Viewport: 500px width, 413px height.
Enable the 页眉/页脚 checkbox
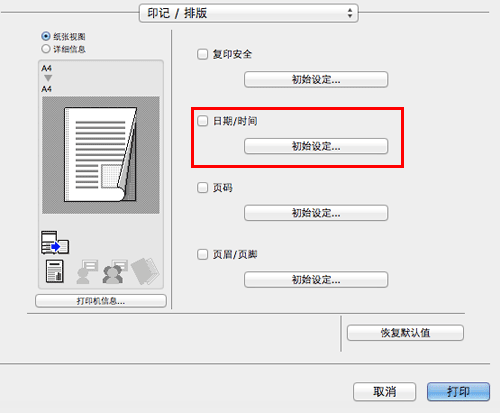[202, 255]
